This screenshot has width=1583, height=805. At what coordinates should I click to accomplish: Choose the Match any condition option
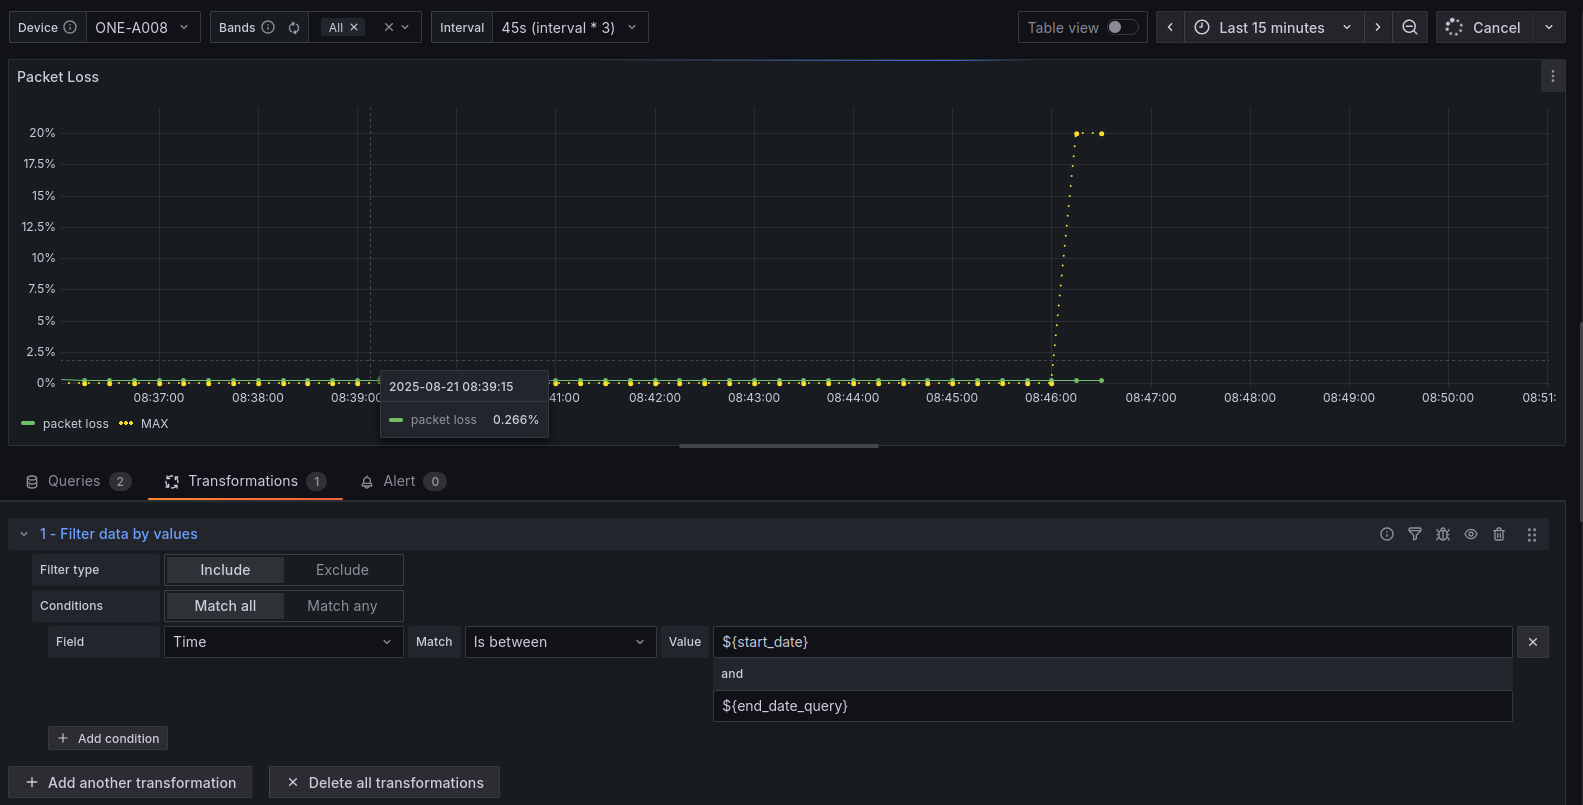(342, 606)
